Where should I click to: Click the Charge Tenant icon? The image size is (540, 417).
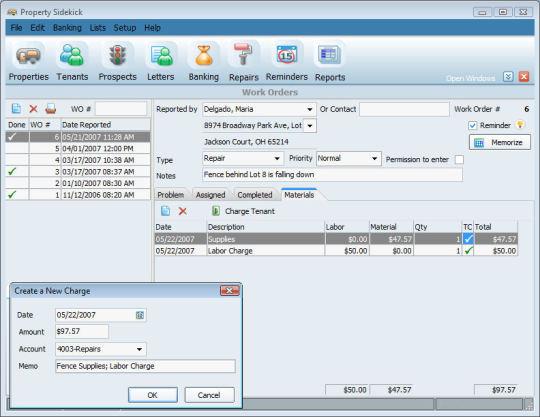click(216, 211)
